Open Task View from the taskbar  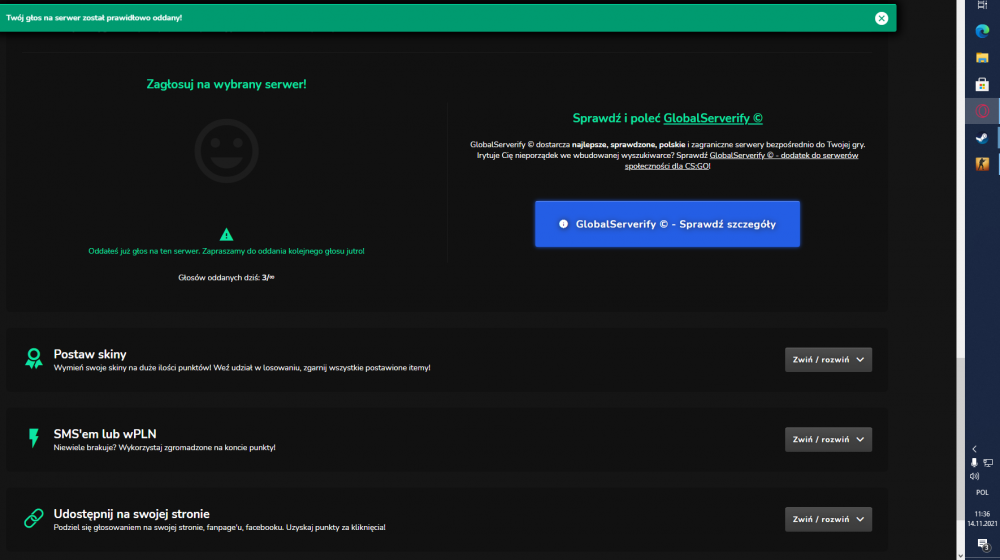[982, 5]
